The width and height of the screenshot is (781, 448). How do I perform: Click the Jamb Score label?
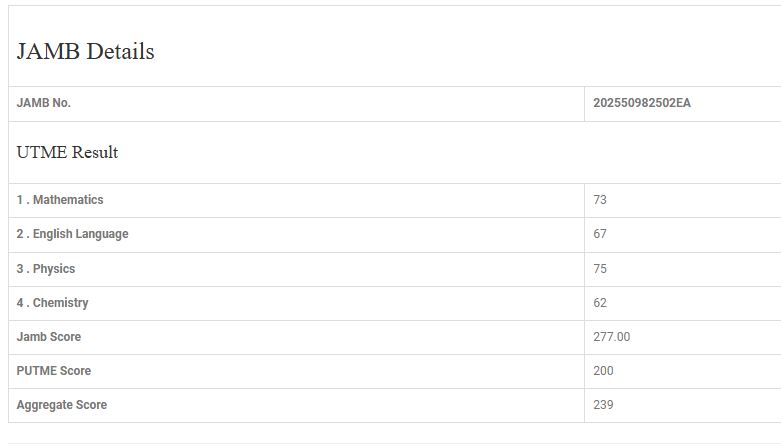click(49, 337)
